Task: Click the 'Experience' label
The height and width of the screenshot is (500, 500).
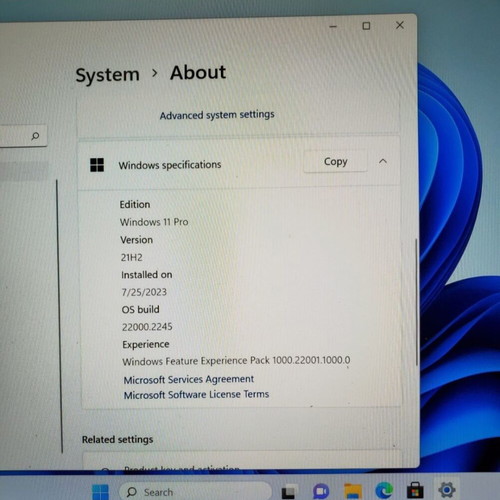Action: click(146, 344)
